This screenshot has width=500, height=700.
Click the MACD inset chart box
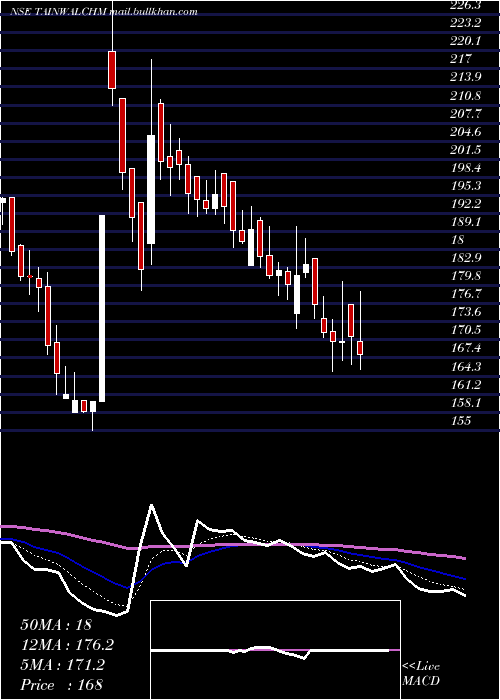point(275,650)
